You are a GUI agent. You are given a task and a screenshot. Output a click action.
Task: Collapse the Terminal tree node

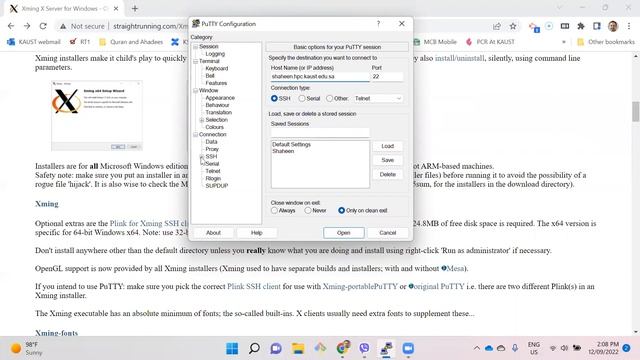coord(196,61)
